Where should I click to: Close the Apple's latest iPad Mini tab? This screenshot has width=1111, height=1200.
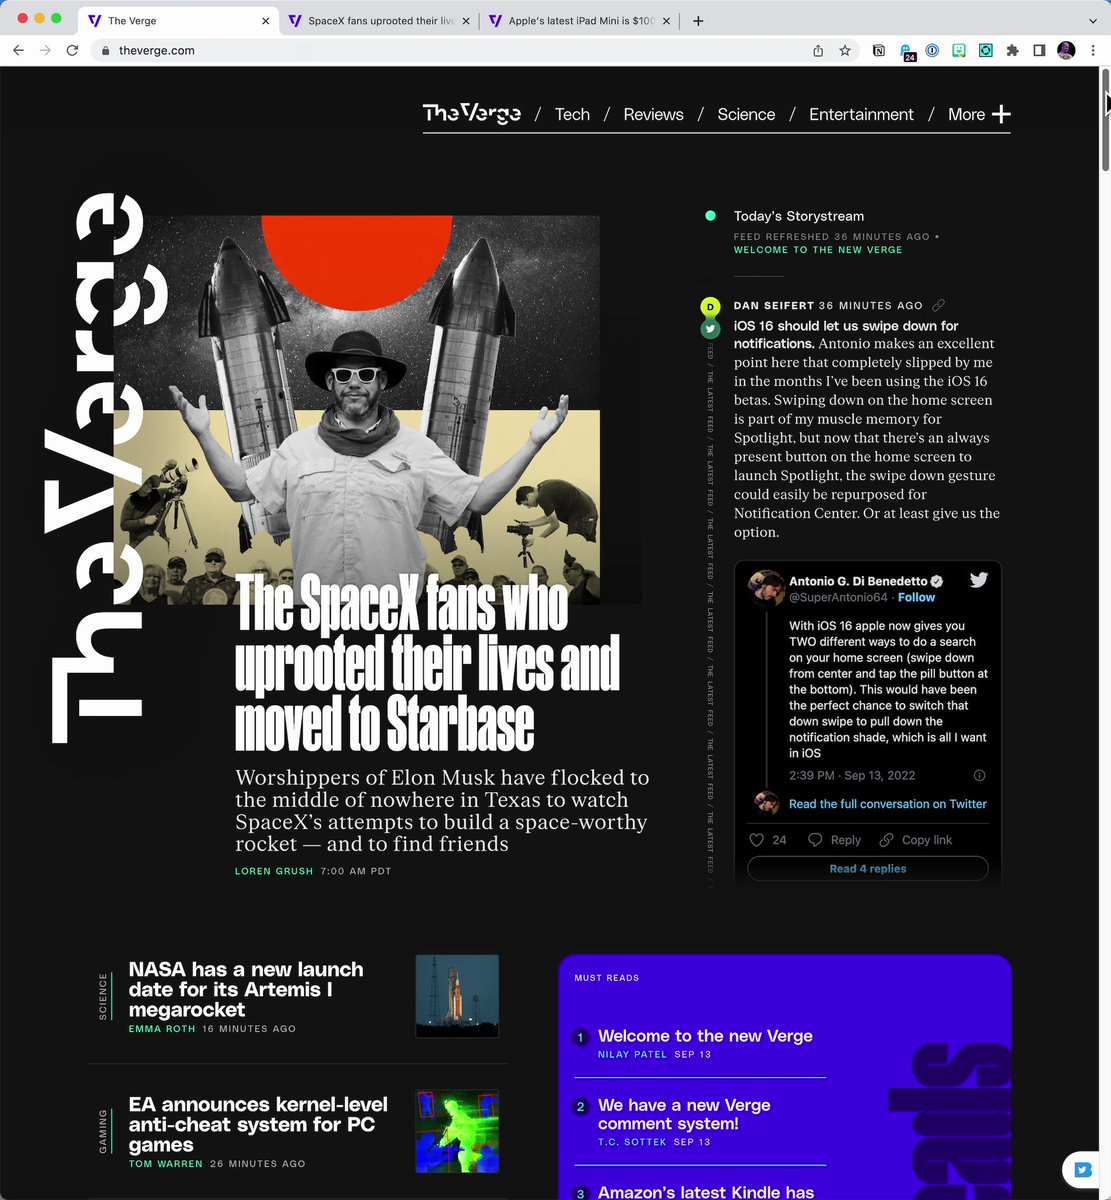(x=667, y=20)
